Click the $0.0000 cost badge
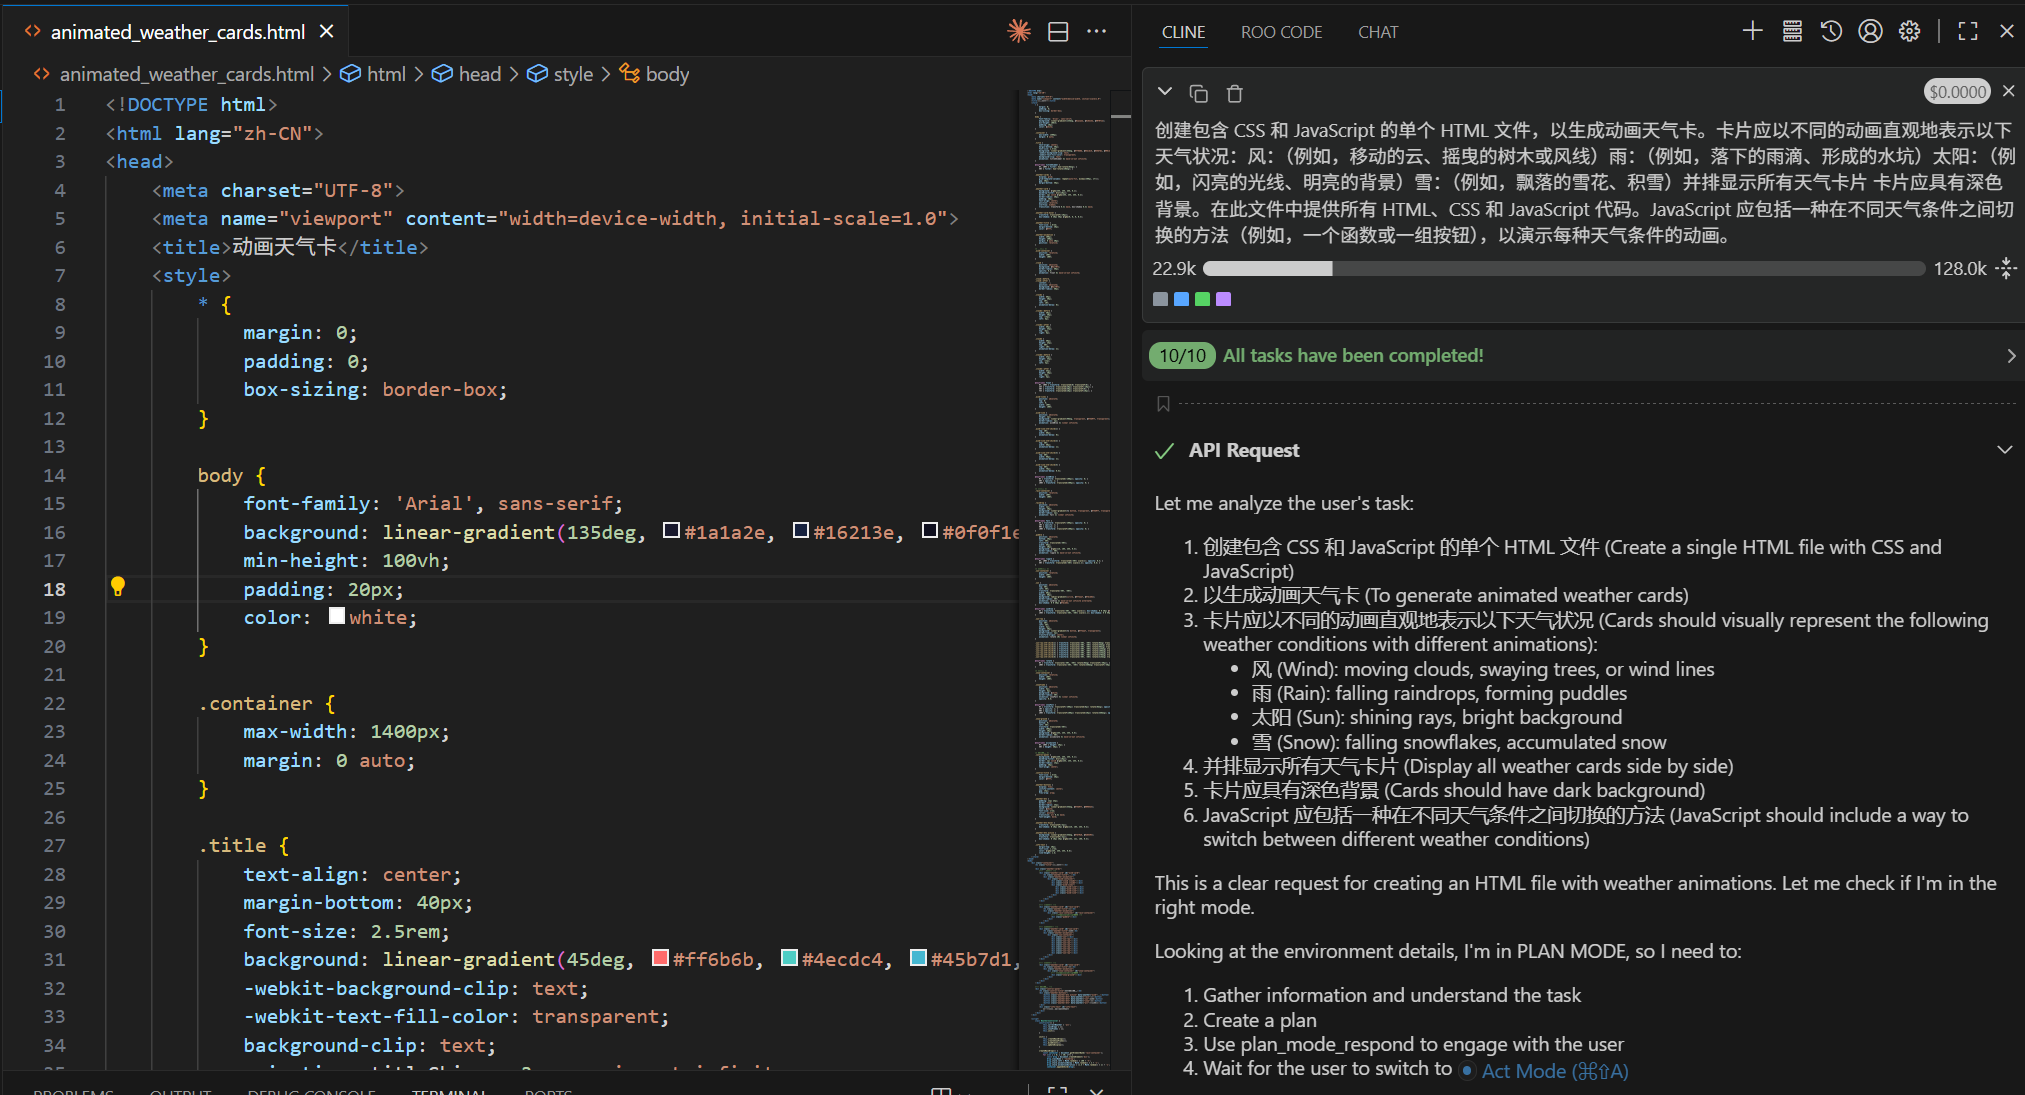 (1957, 92)
